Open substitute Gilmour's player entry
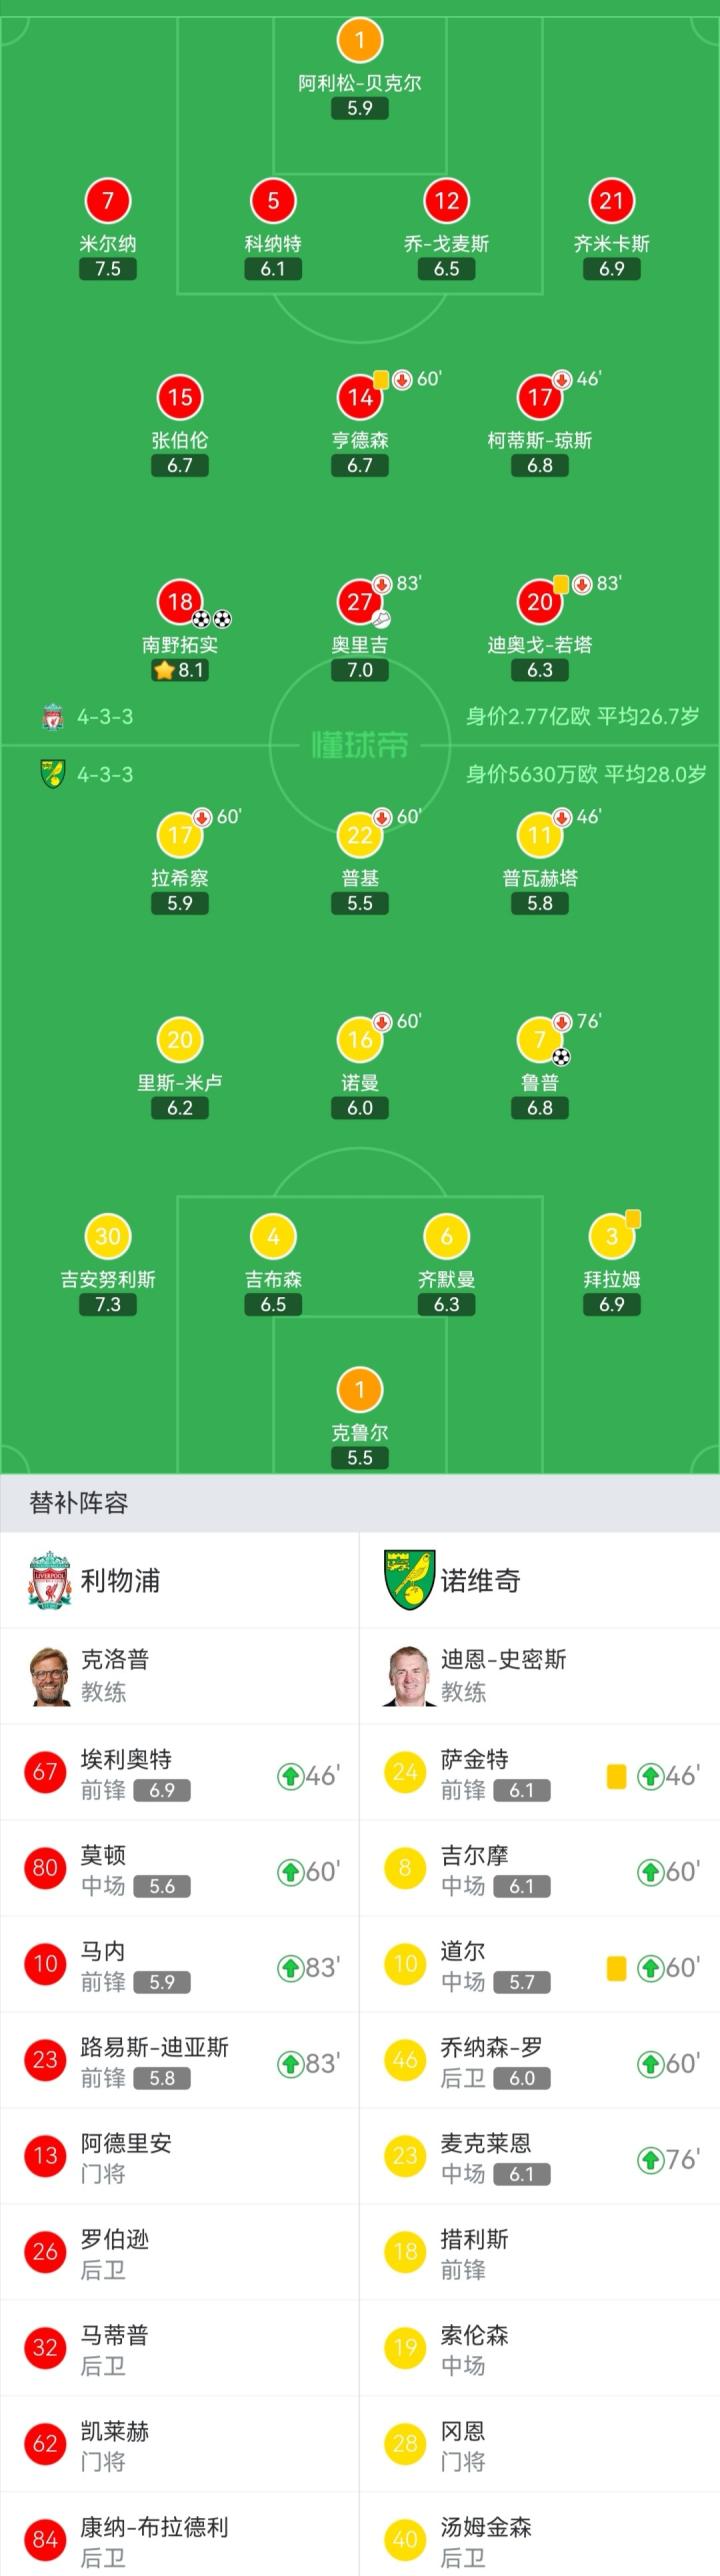Viewport: 720px width, 2576px height. click(x=540, y=1869)
